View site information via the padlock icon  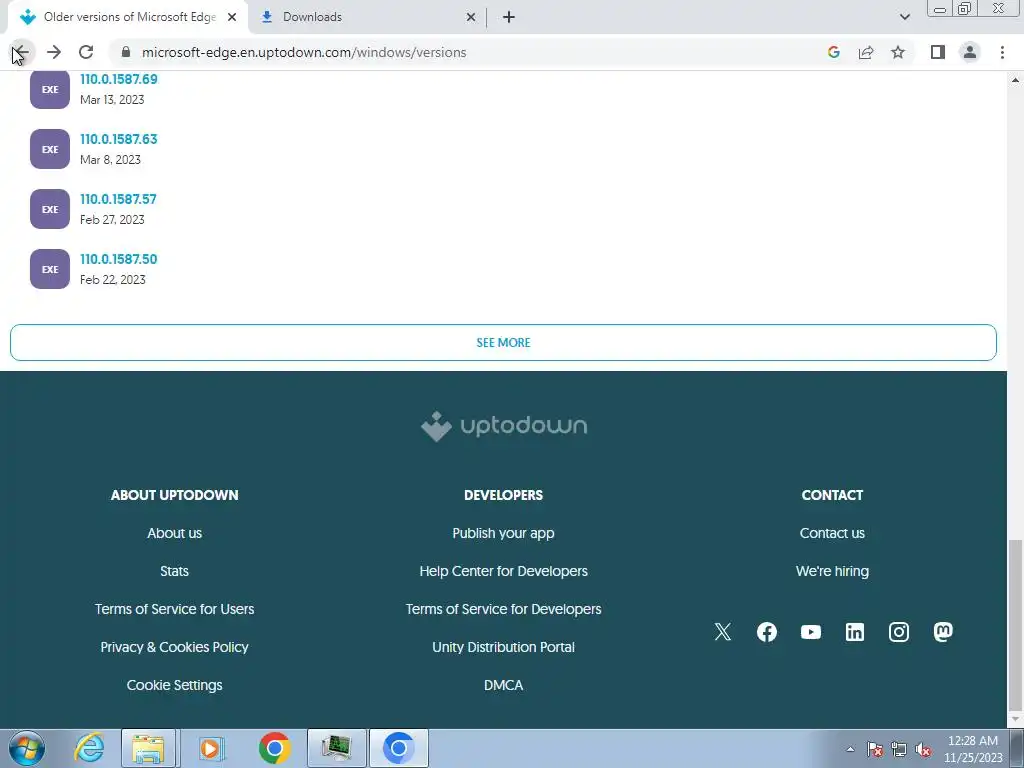(x=126, y=52)
